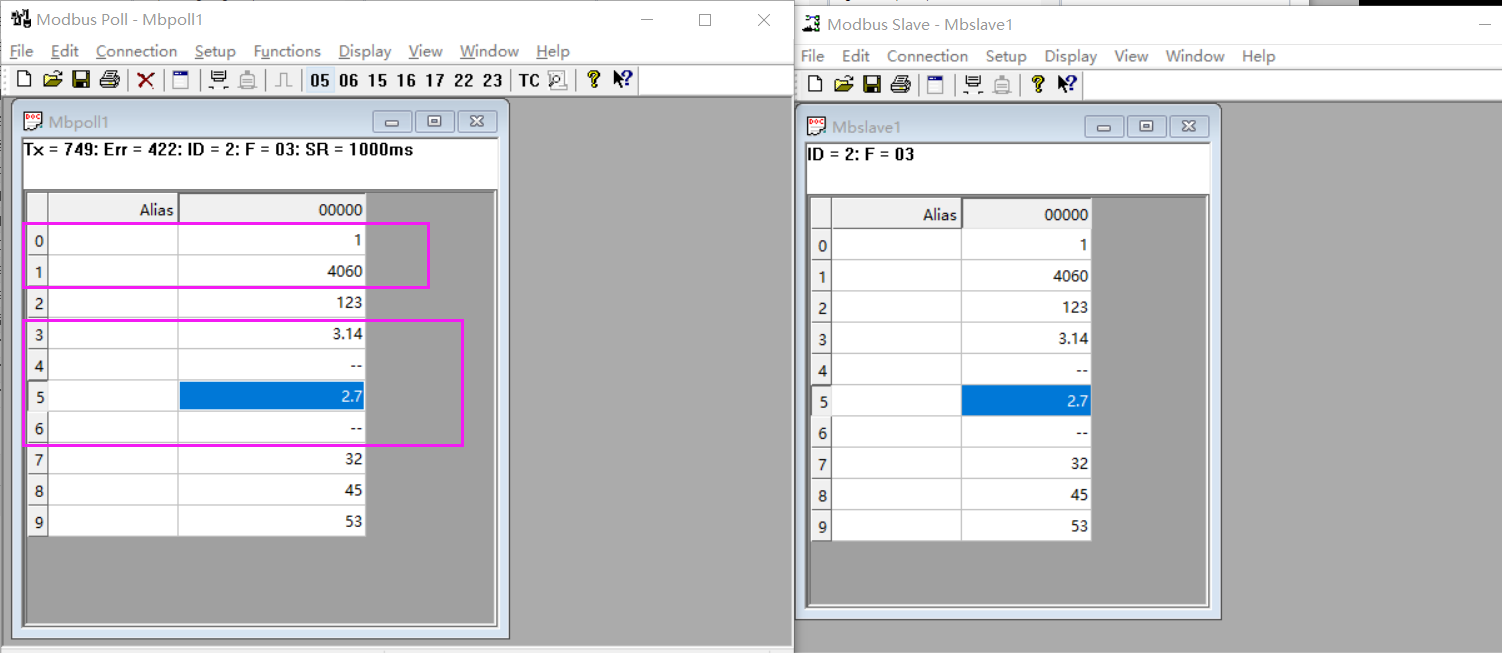This screenshot has height=653, width=1502.
Task: Select function 17 button in Modbus Poll toolbar
Action: coord(435,80)
